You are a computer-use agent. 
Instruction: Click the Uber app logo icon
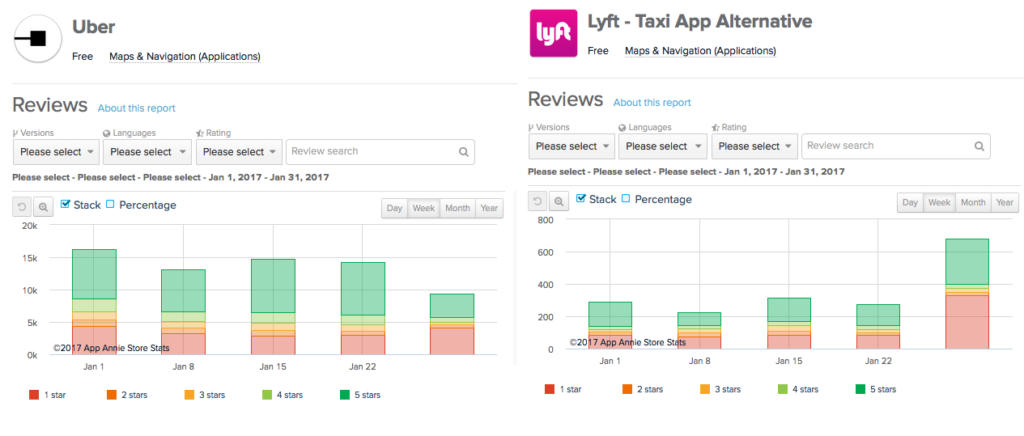pyautogui.click(x=38, y=39)
